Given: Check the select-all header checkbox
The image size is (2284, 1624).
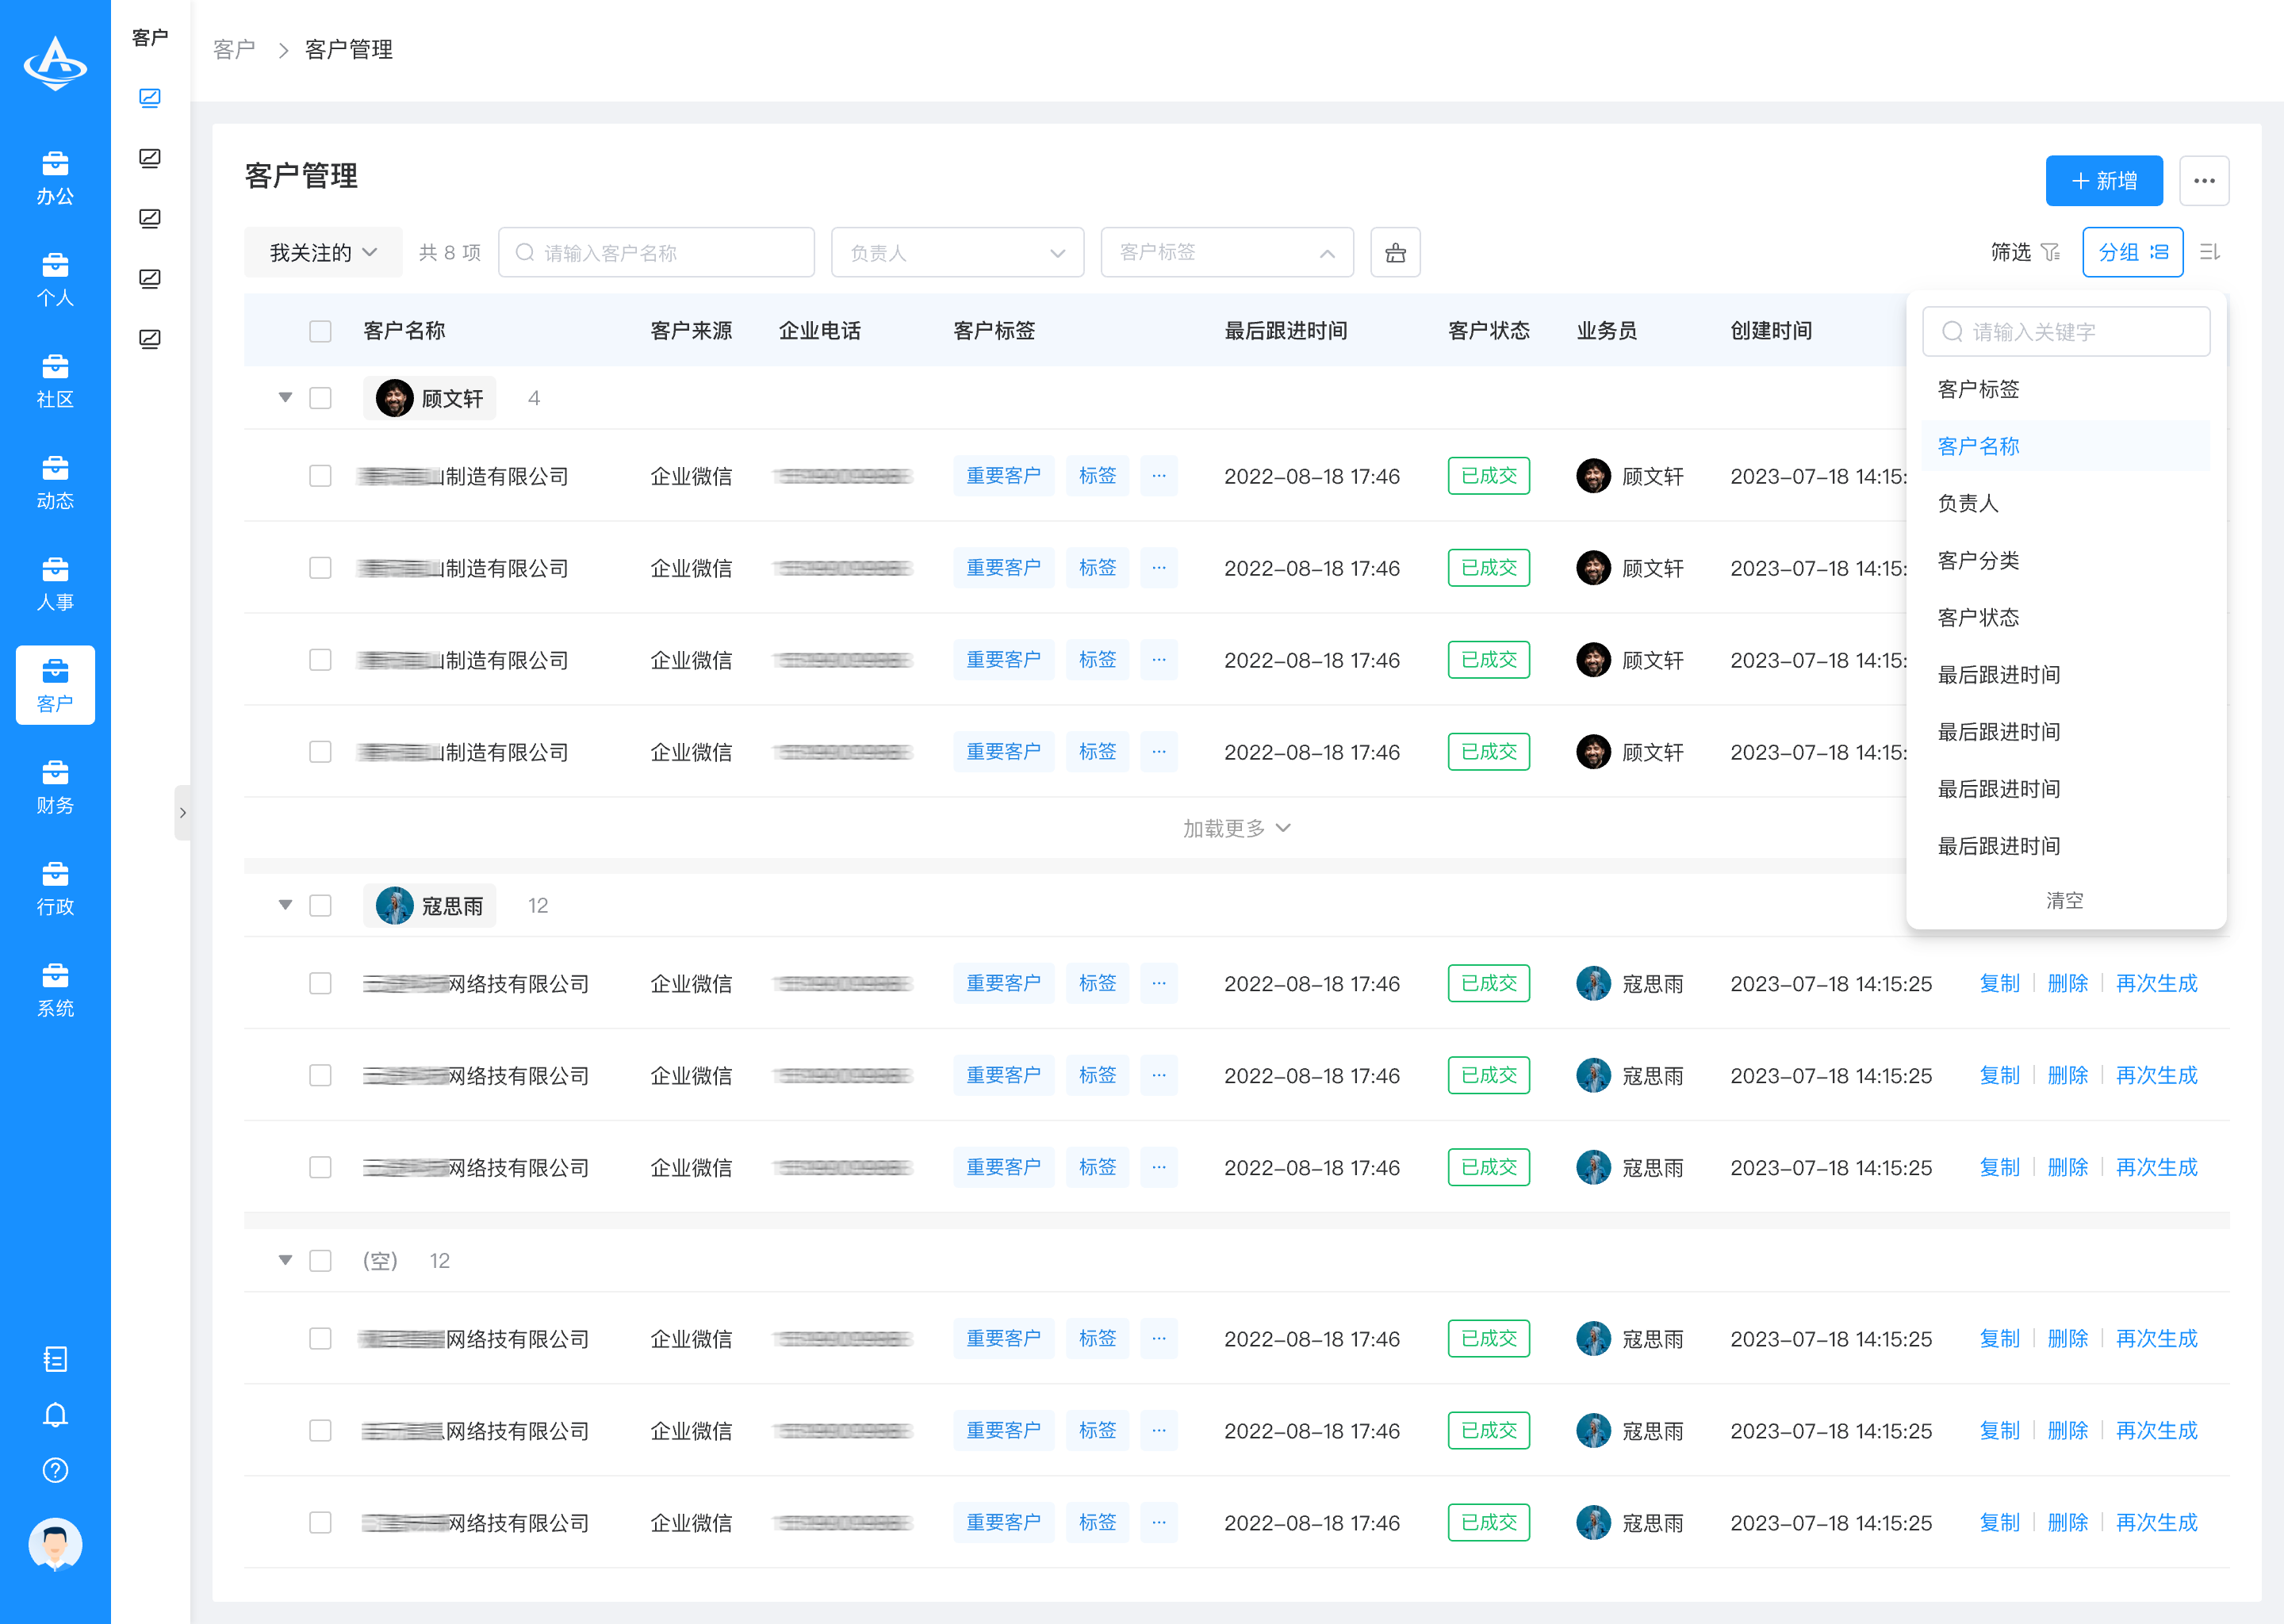Looking at the screenshot, I should click(320, 331).
